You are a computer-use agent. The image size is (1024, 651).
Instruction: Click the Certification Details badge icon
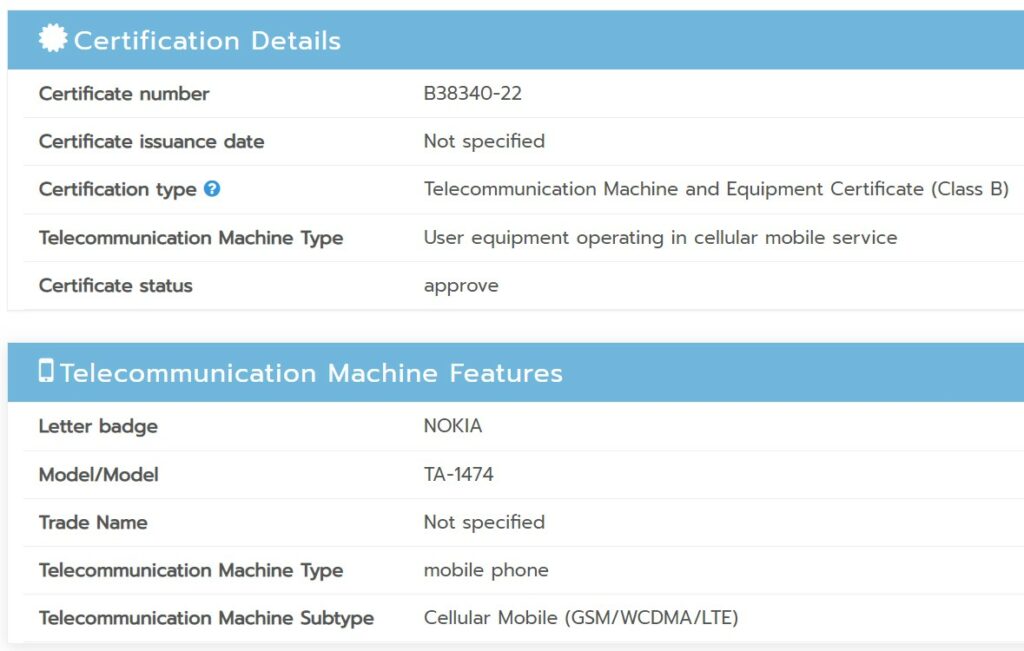[52, 38]
